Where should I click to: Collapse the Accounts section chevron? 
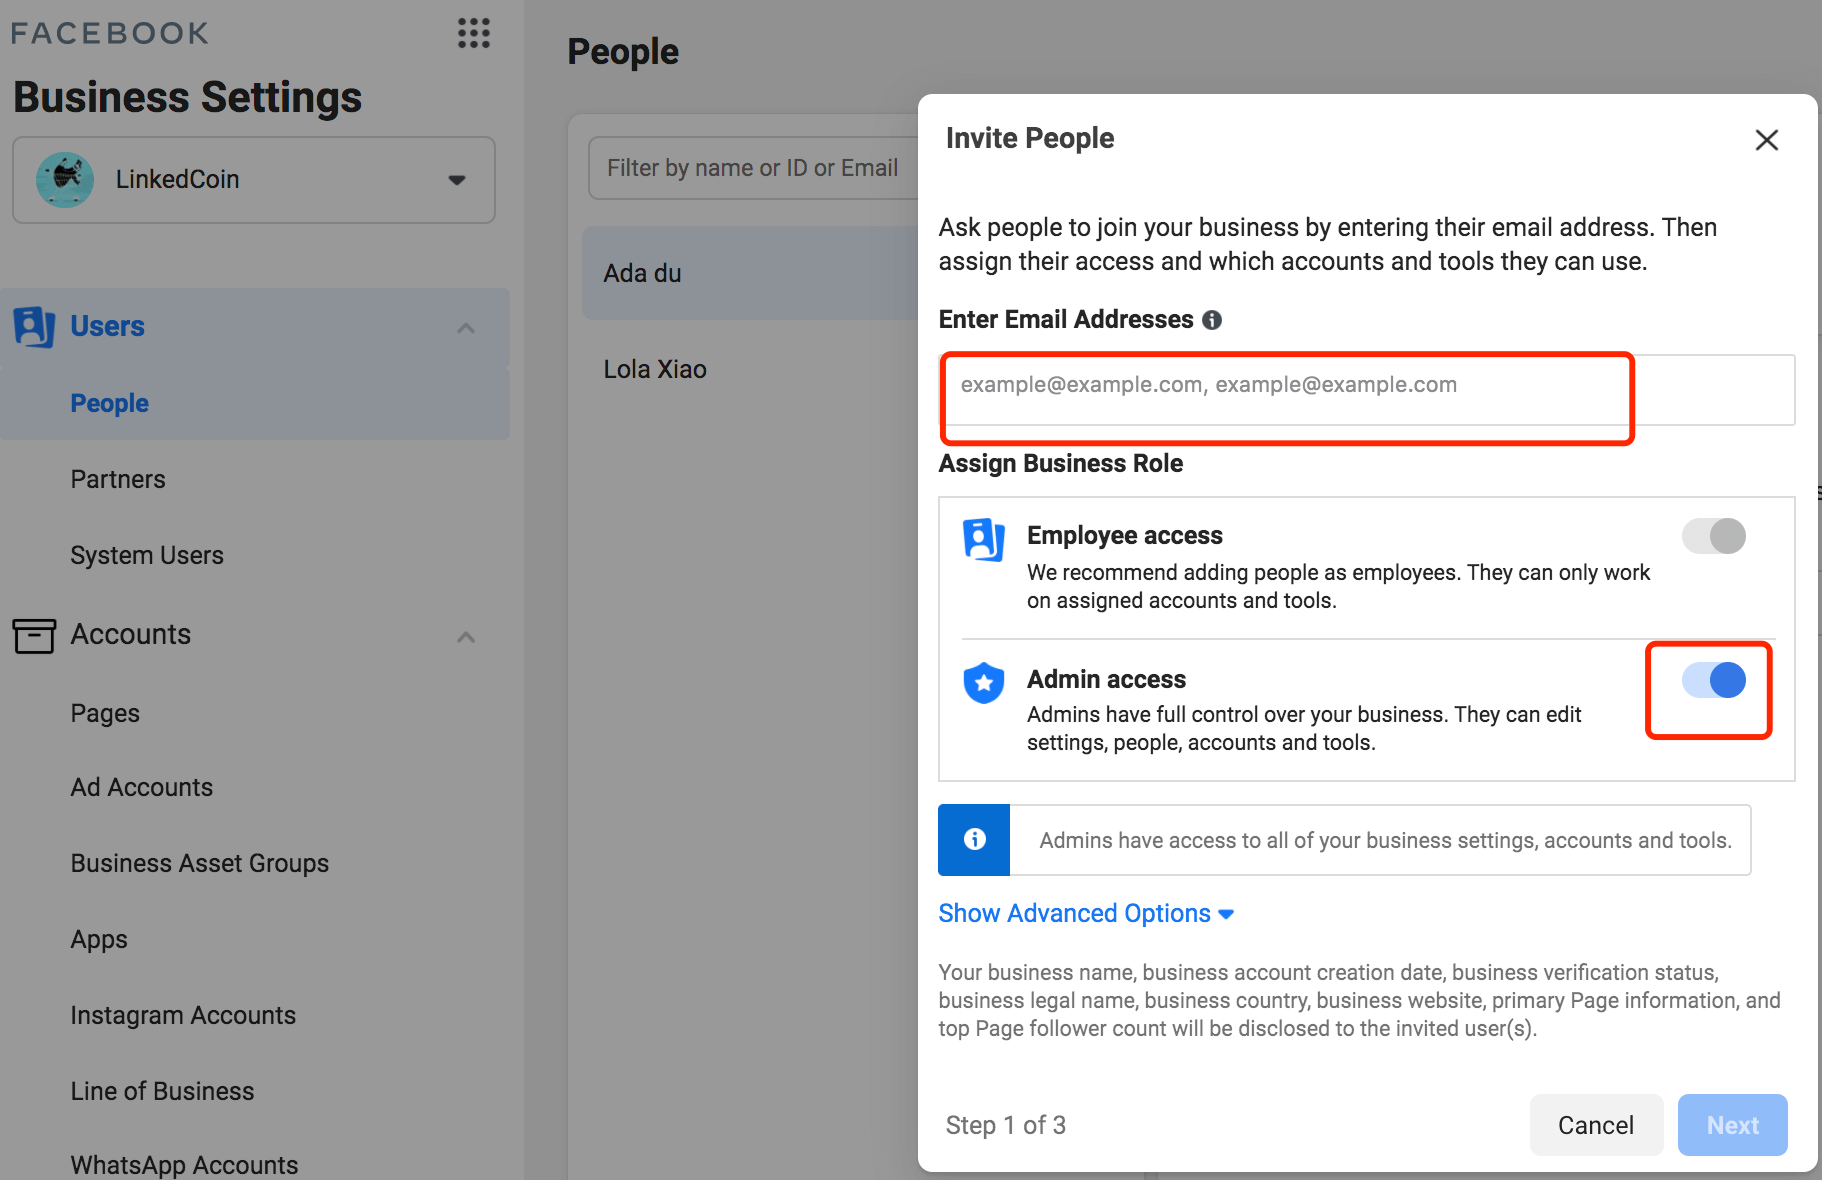click(466, 637)
